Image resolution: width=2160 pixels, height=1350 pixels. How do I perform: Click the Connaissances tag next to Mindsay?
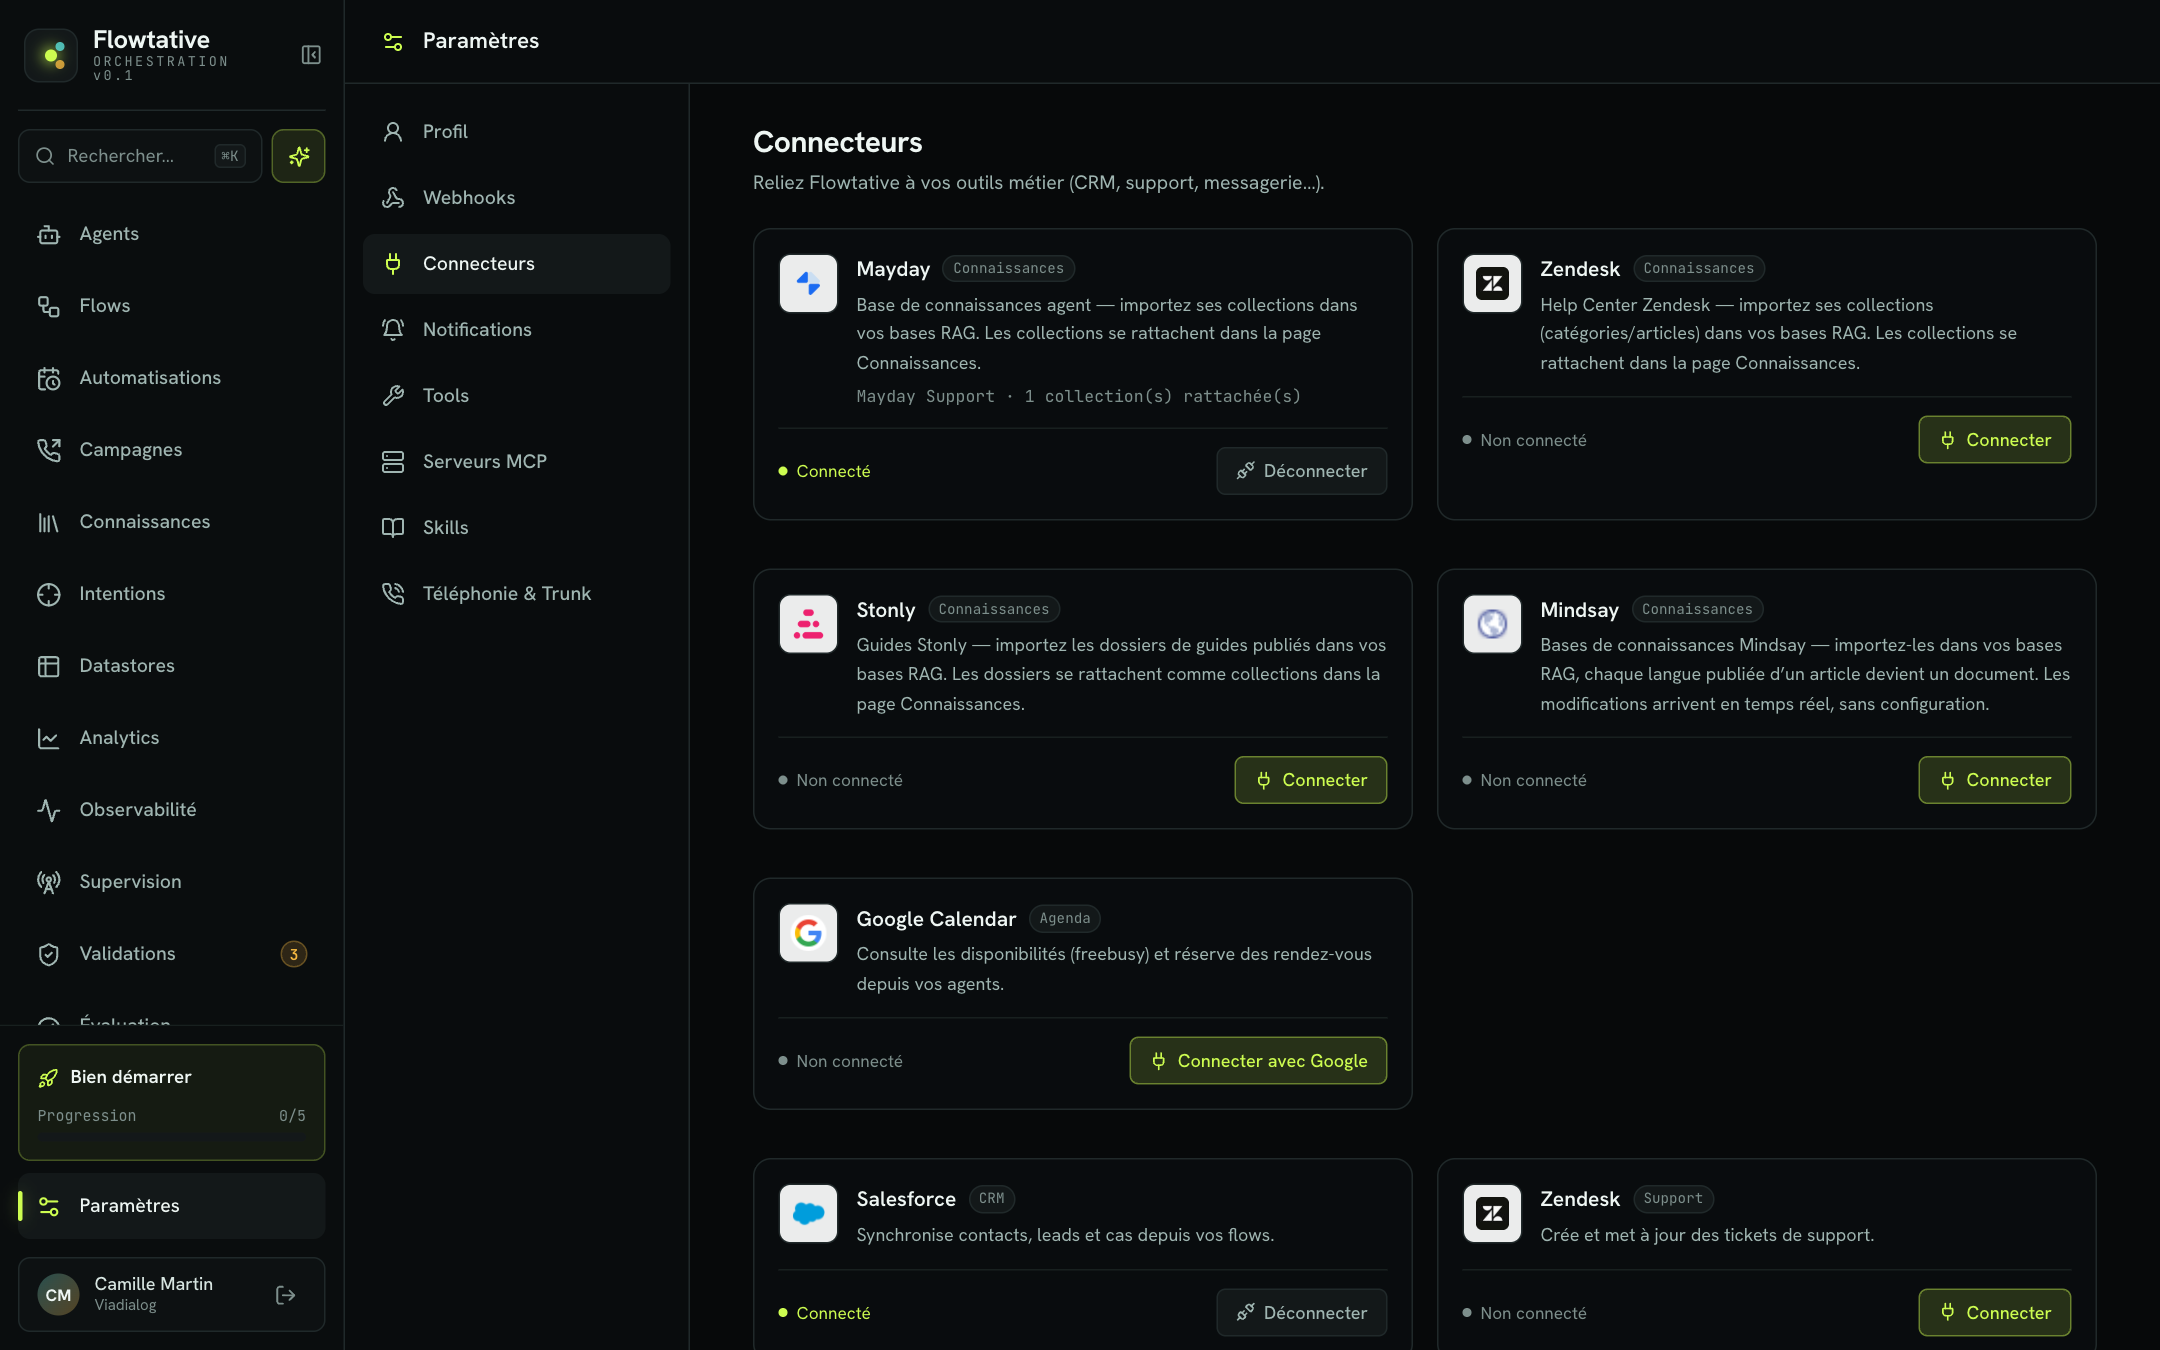click(x=1697, y=609)
